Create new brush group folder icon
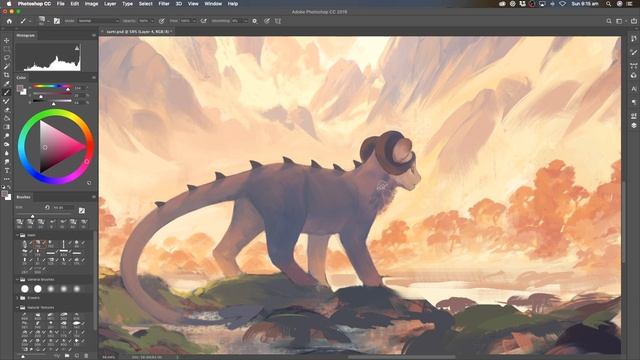The height and width of the screenshot is (360, 640). coord(67,356)
